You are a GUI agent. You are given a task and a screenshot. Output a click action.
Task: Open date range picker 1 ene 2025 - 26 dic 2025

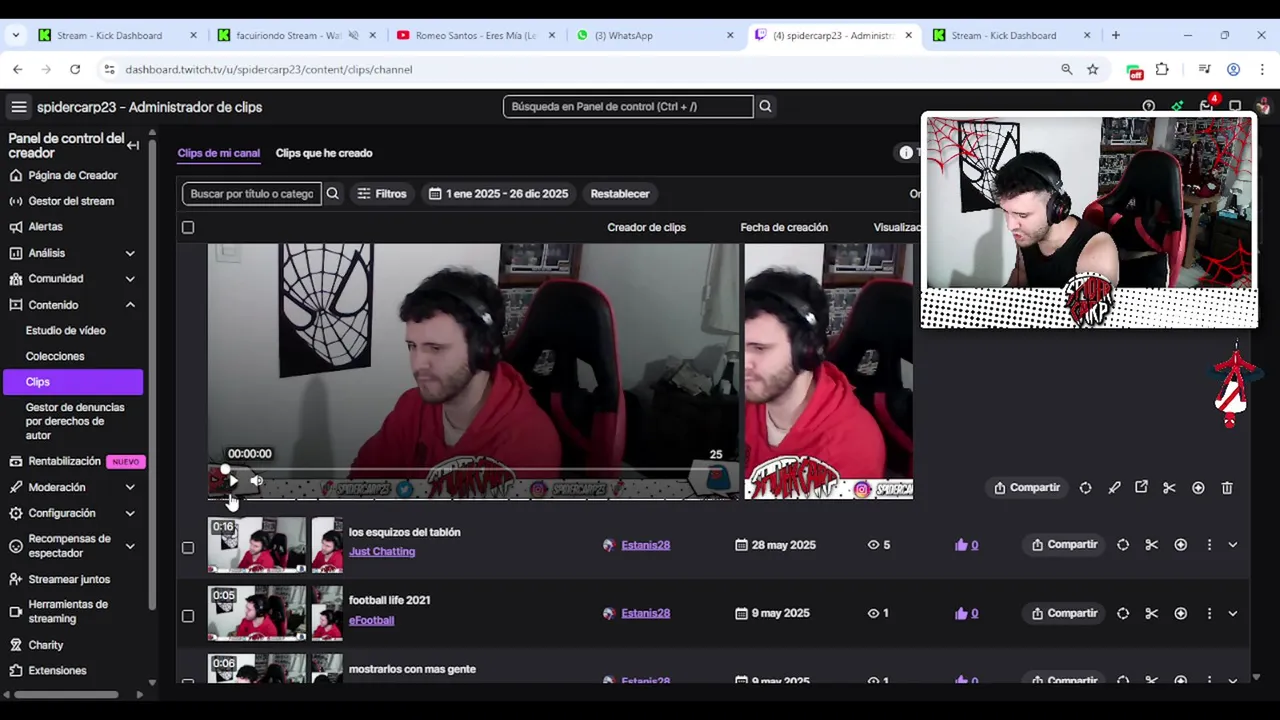click(498, 194)
